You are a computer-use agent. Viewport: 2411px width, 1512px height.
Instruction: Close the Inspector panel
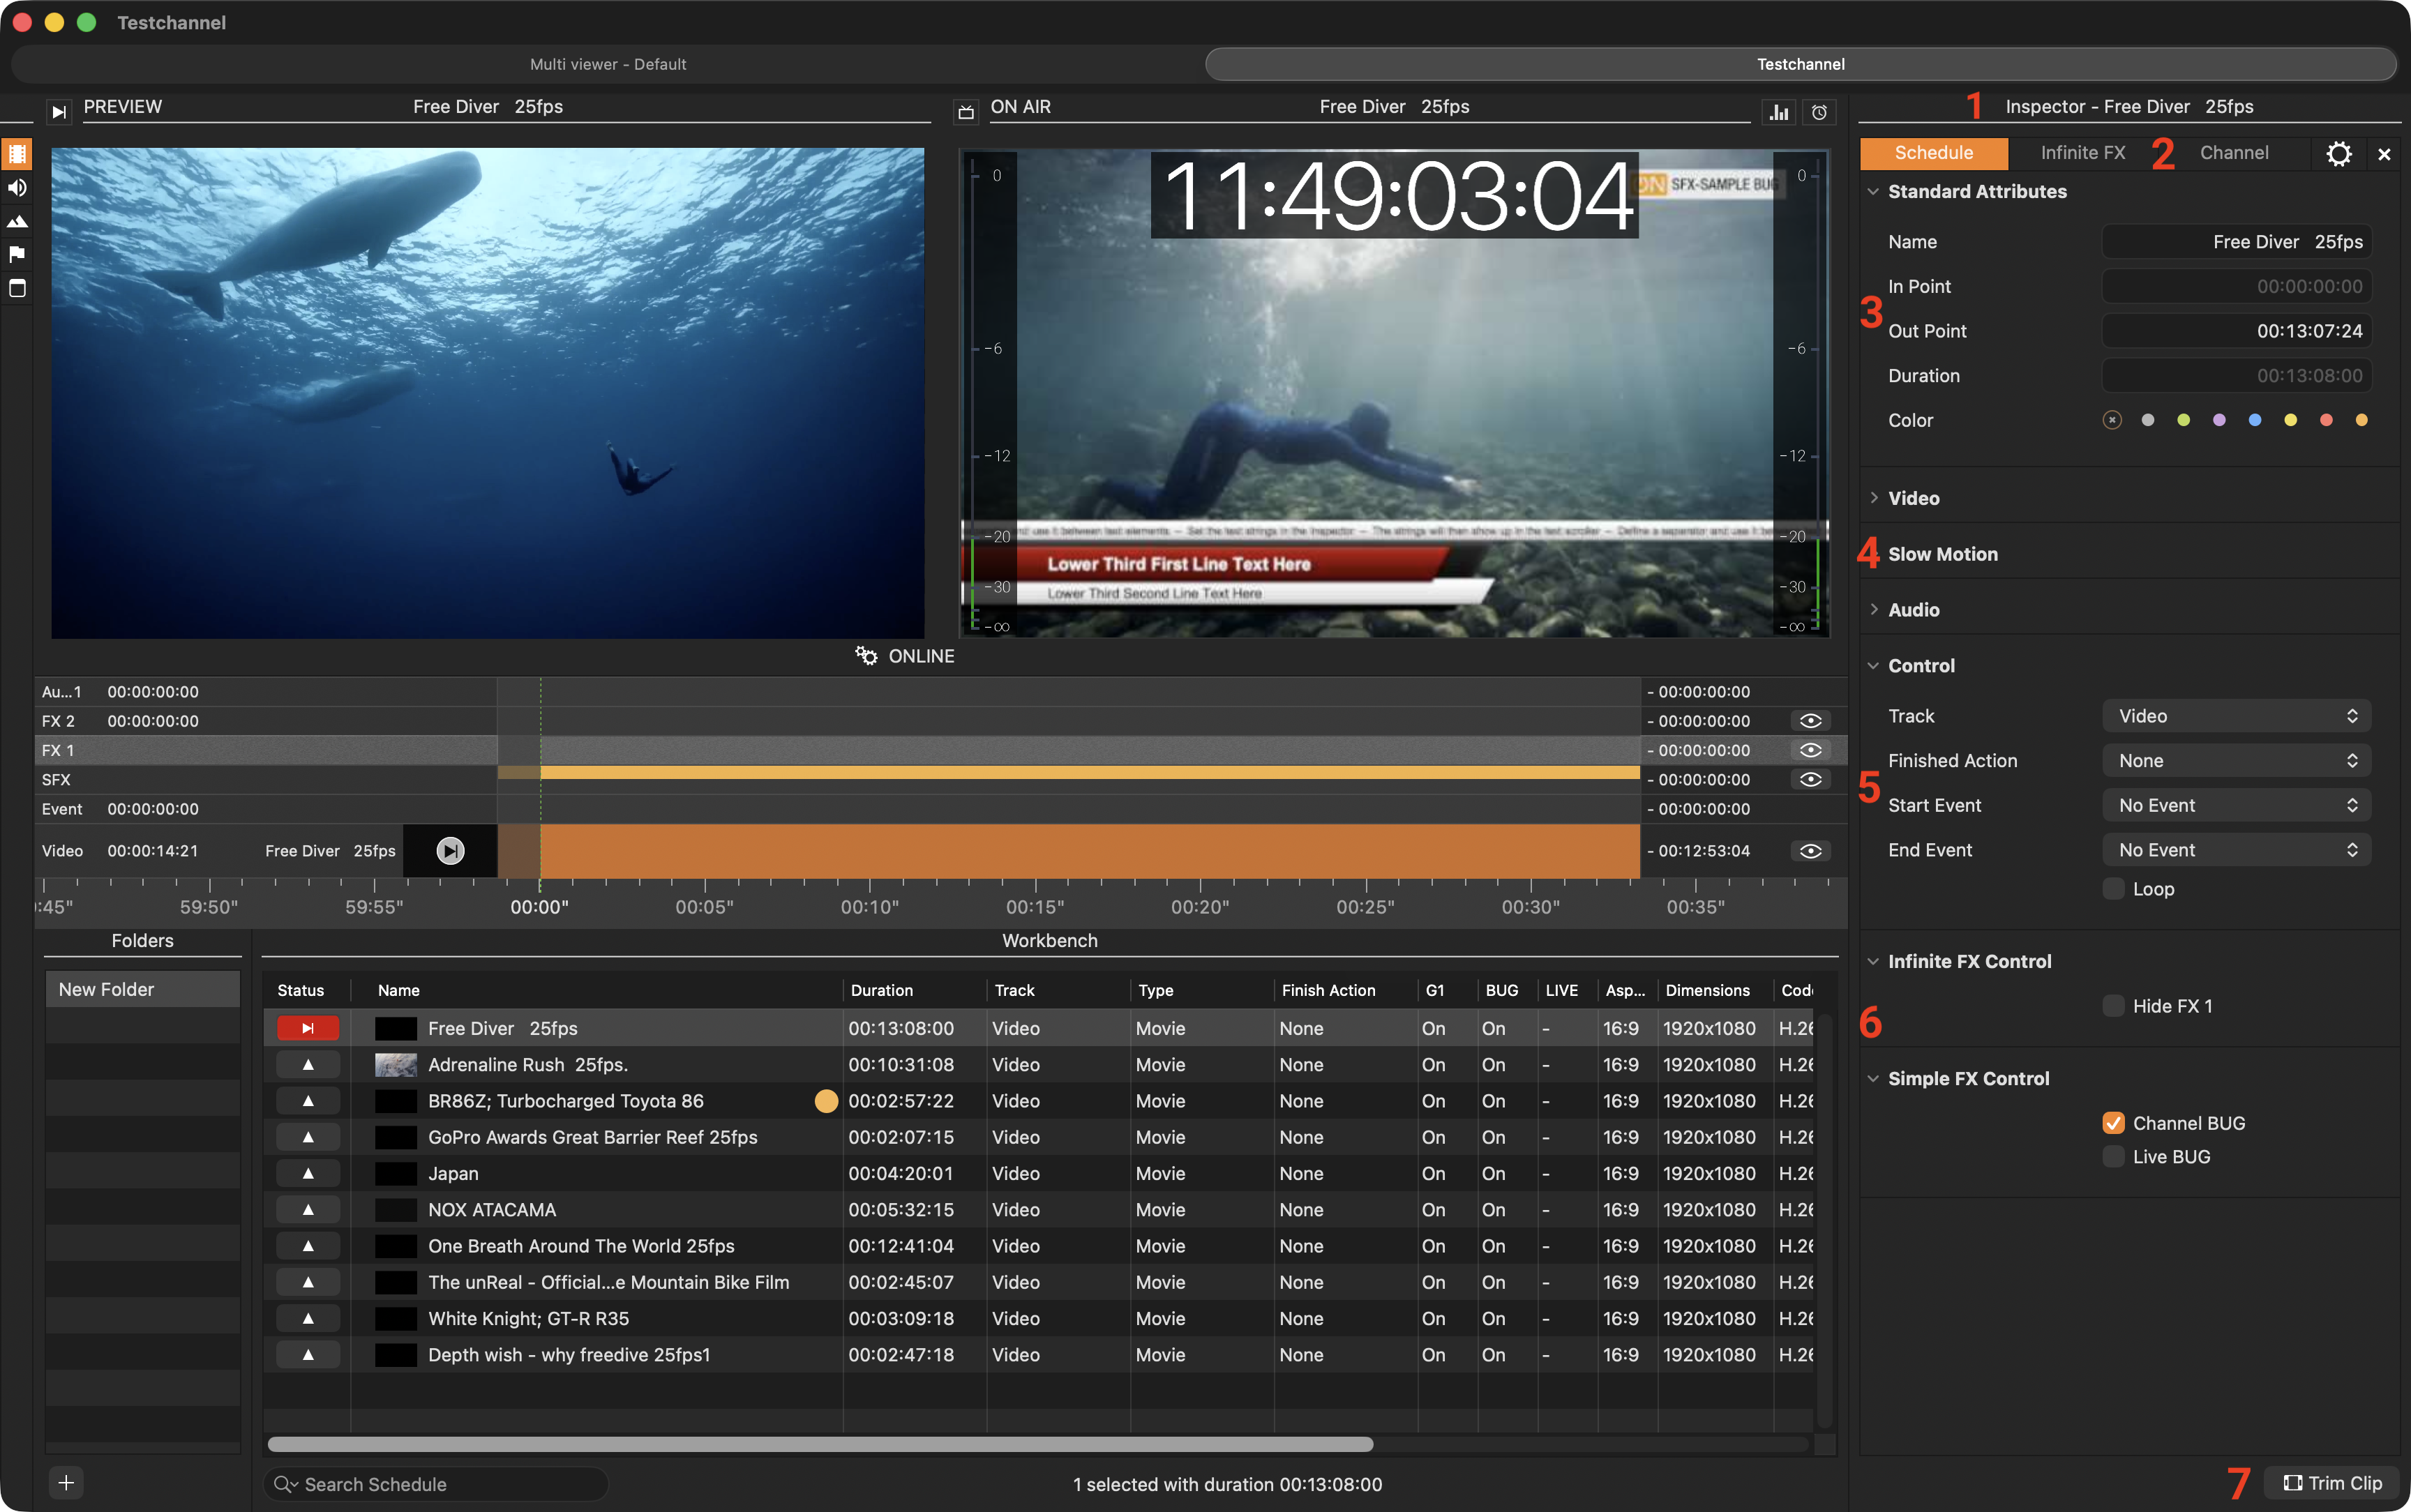tap(2384, 154)
